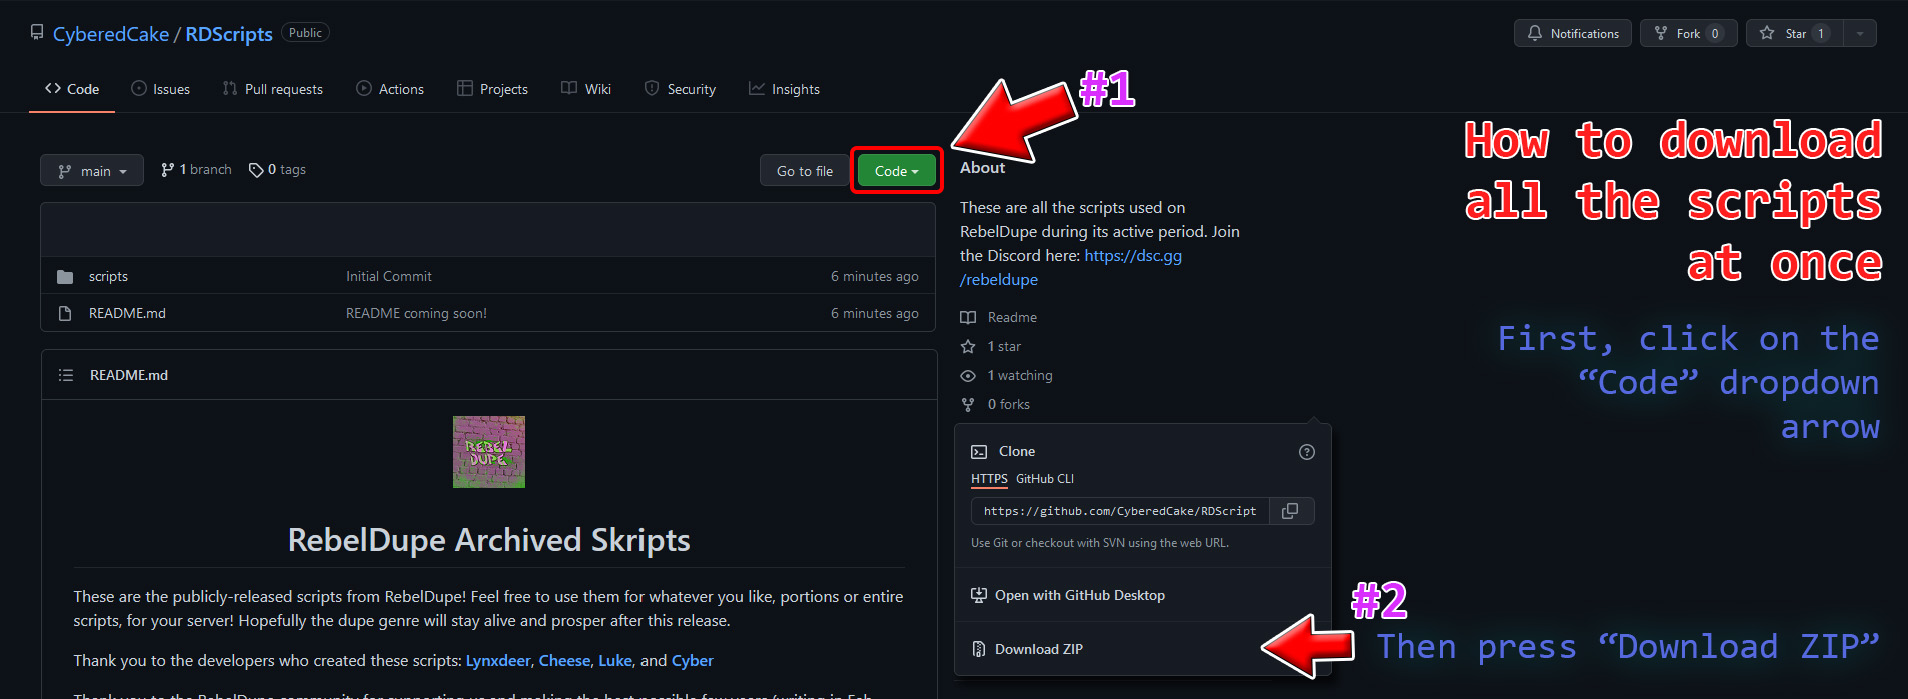Open the Lynxdeer developer link
The image size is (1908, 699).
click(498, 660)
